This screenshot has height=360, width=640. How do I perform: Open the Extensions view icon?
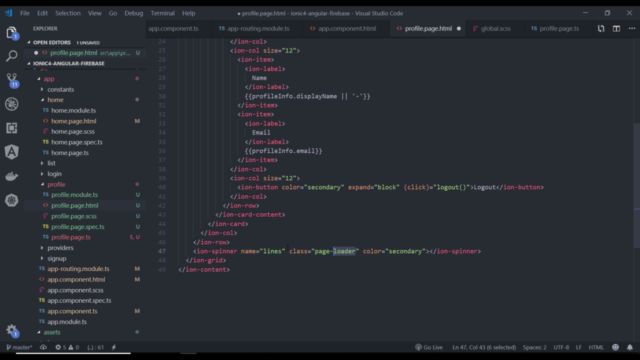[x=11, y=128]
